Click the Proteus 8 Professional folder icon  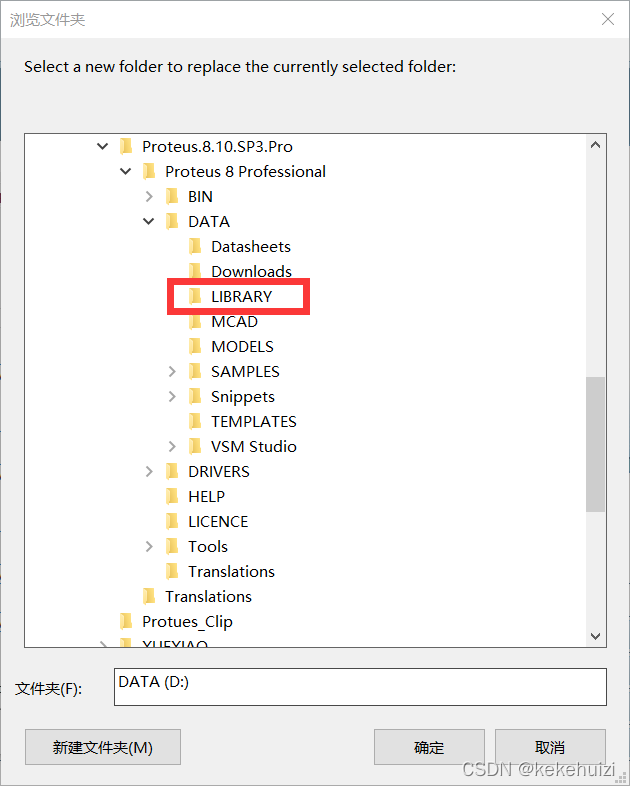coord(149,171)
